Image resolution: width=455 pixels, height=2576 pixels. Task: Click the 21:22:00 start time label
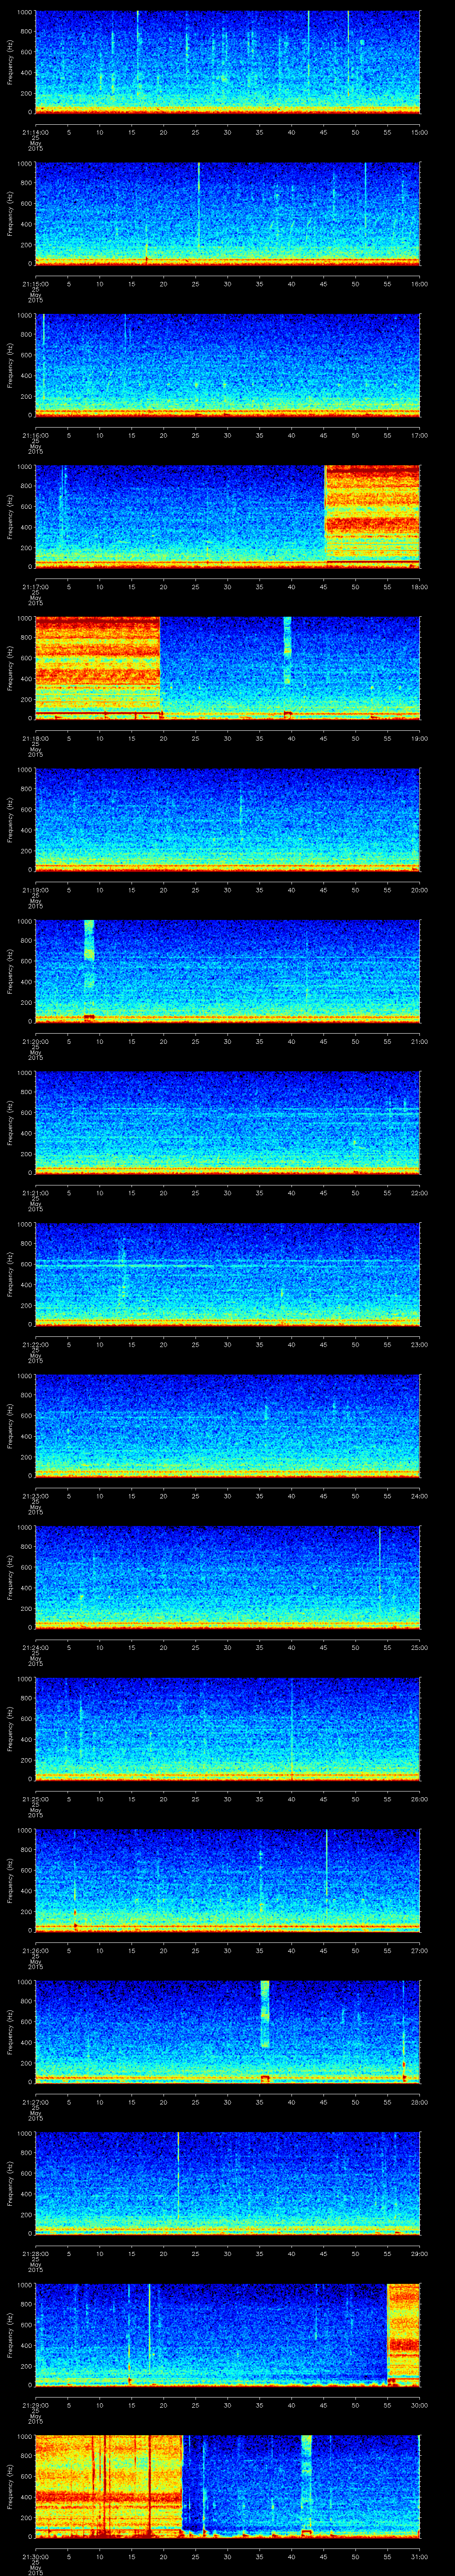click(35, 1344)
